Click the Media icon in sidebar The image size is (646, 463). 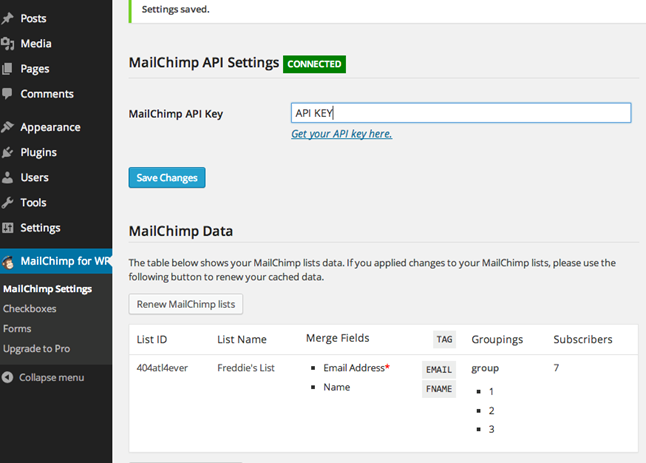pos(7,43)
